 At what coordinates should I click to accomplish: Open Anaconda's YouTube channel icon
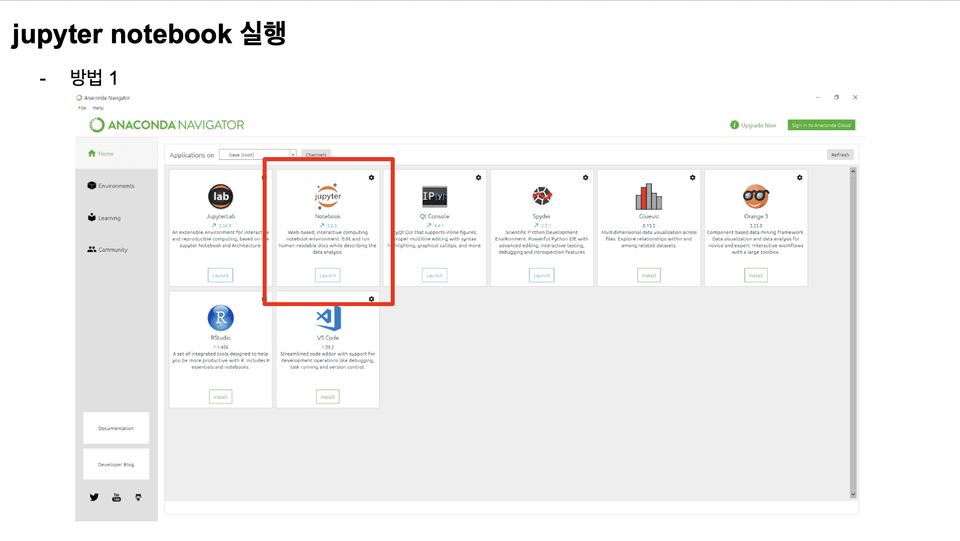[116, 498]
